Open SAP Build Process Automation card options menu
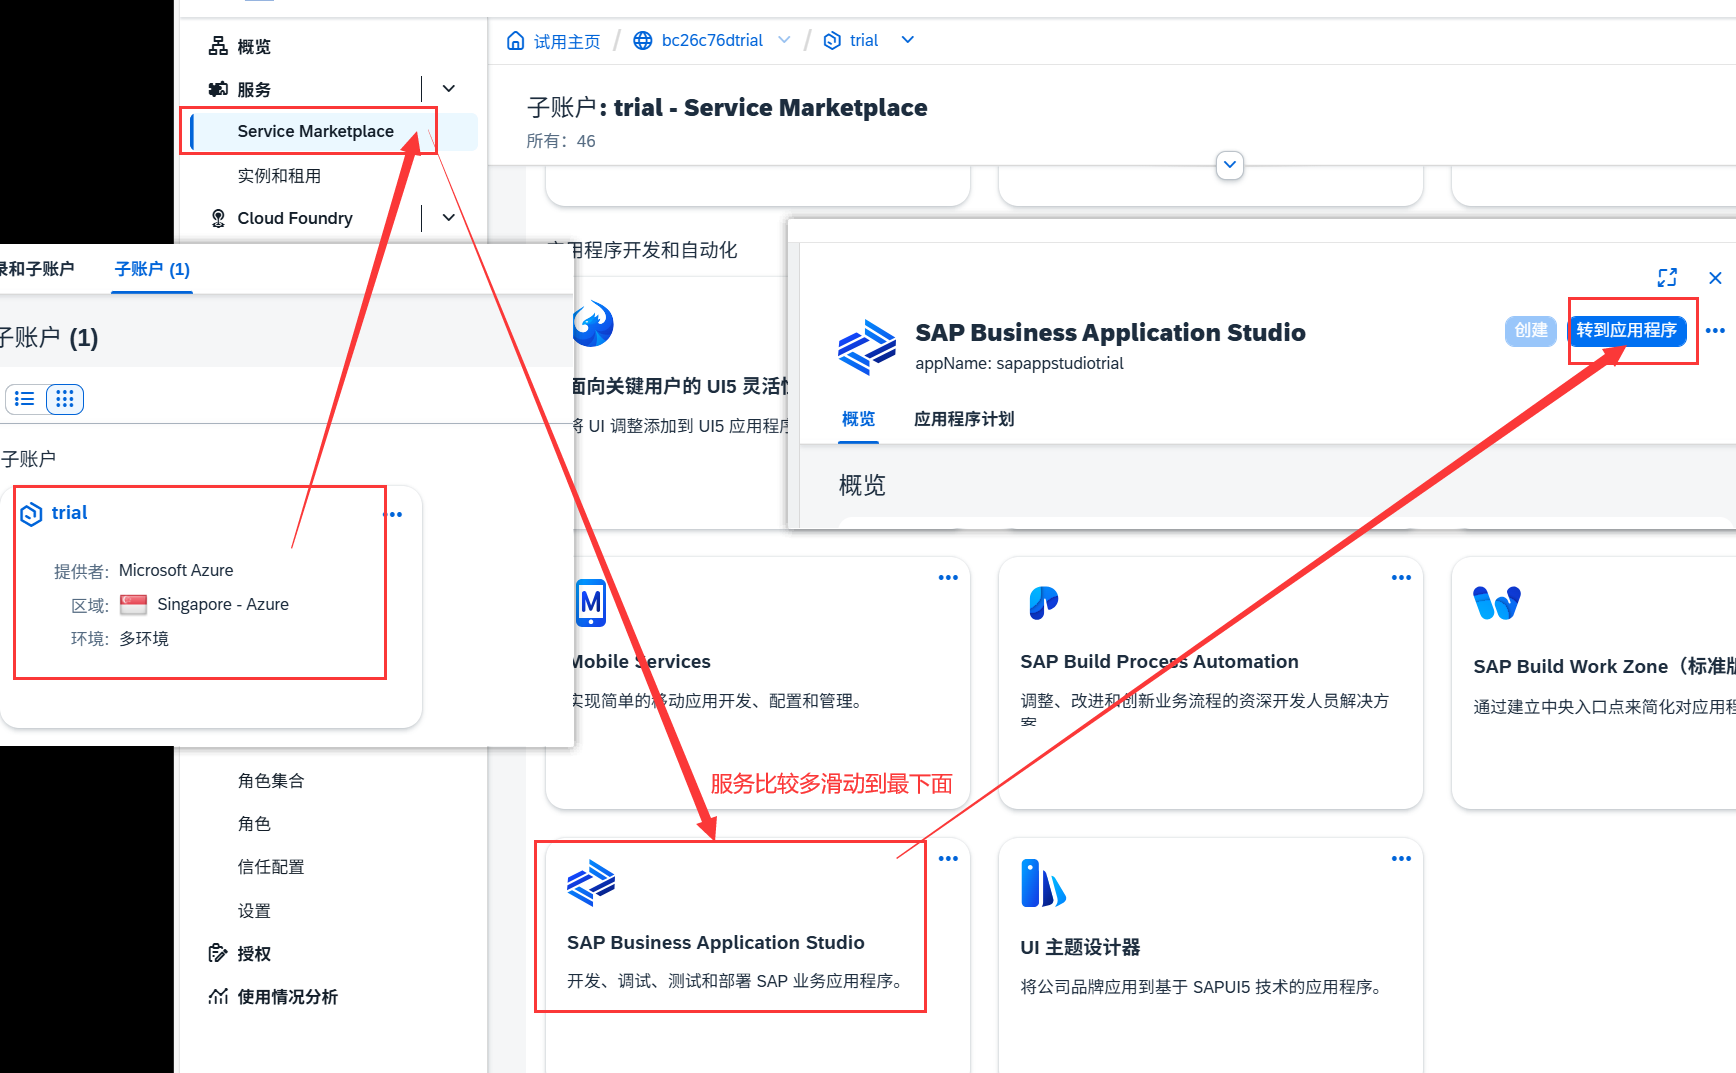Viewport: 1736px width, 1073px height. point(1401,578)
